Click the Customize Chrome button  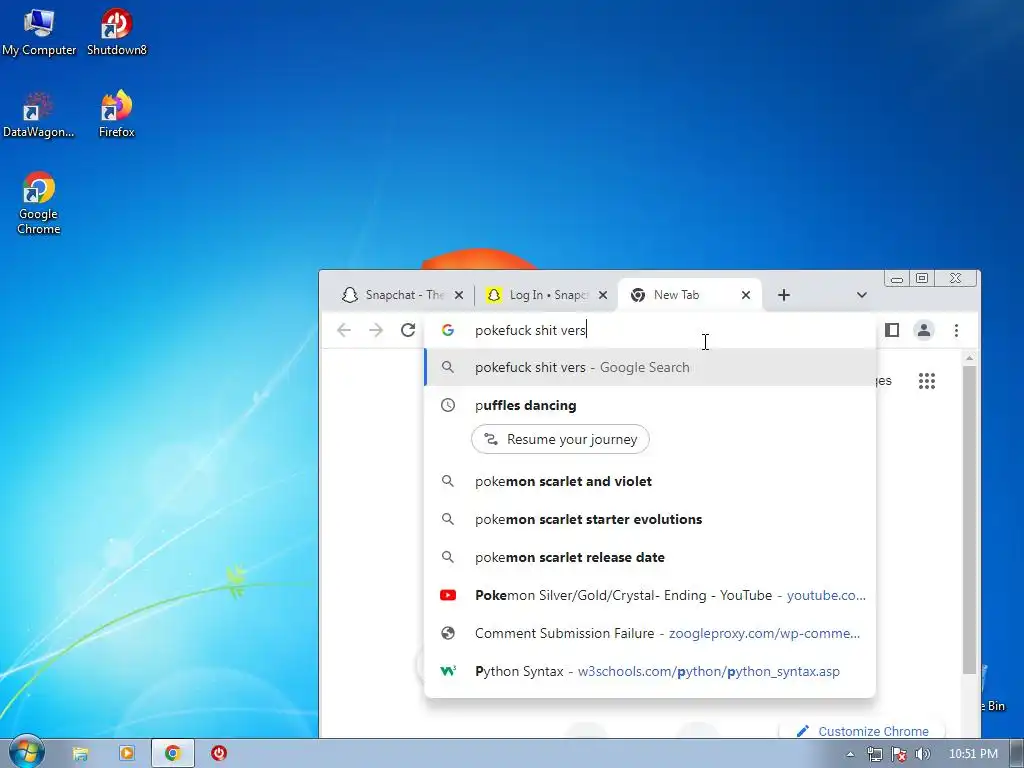coord(863,731)
